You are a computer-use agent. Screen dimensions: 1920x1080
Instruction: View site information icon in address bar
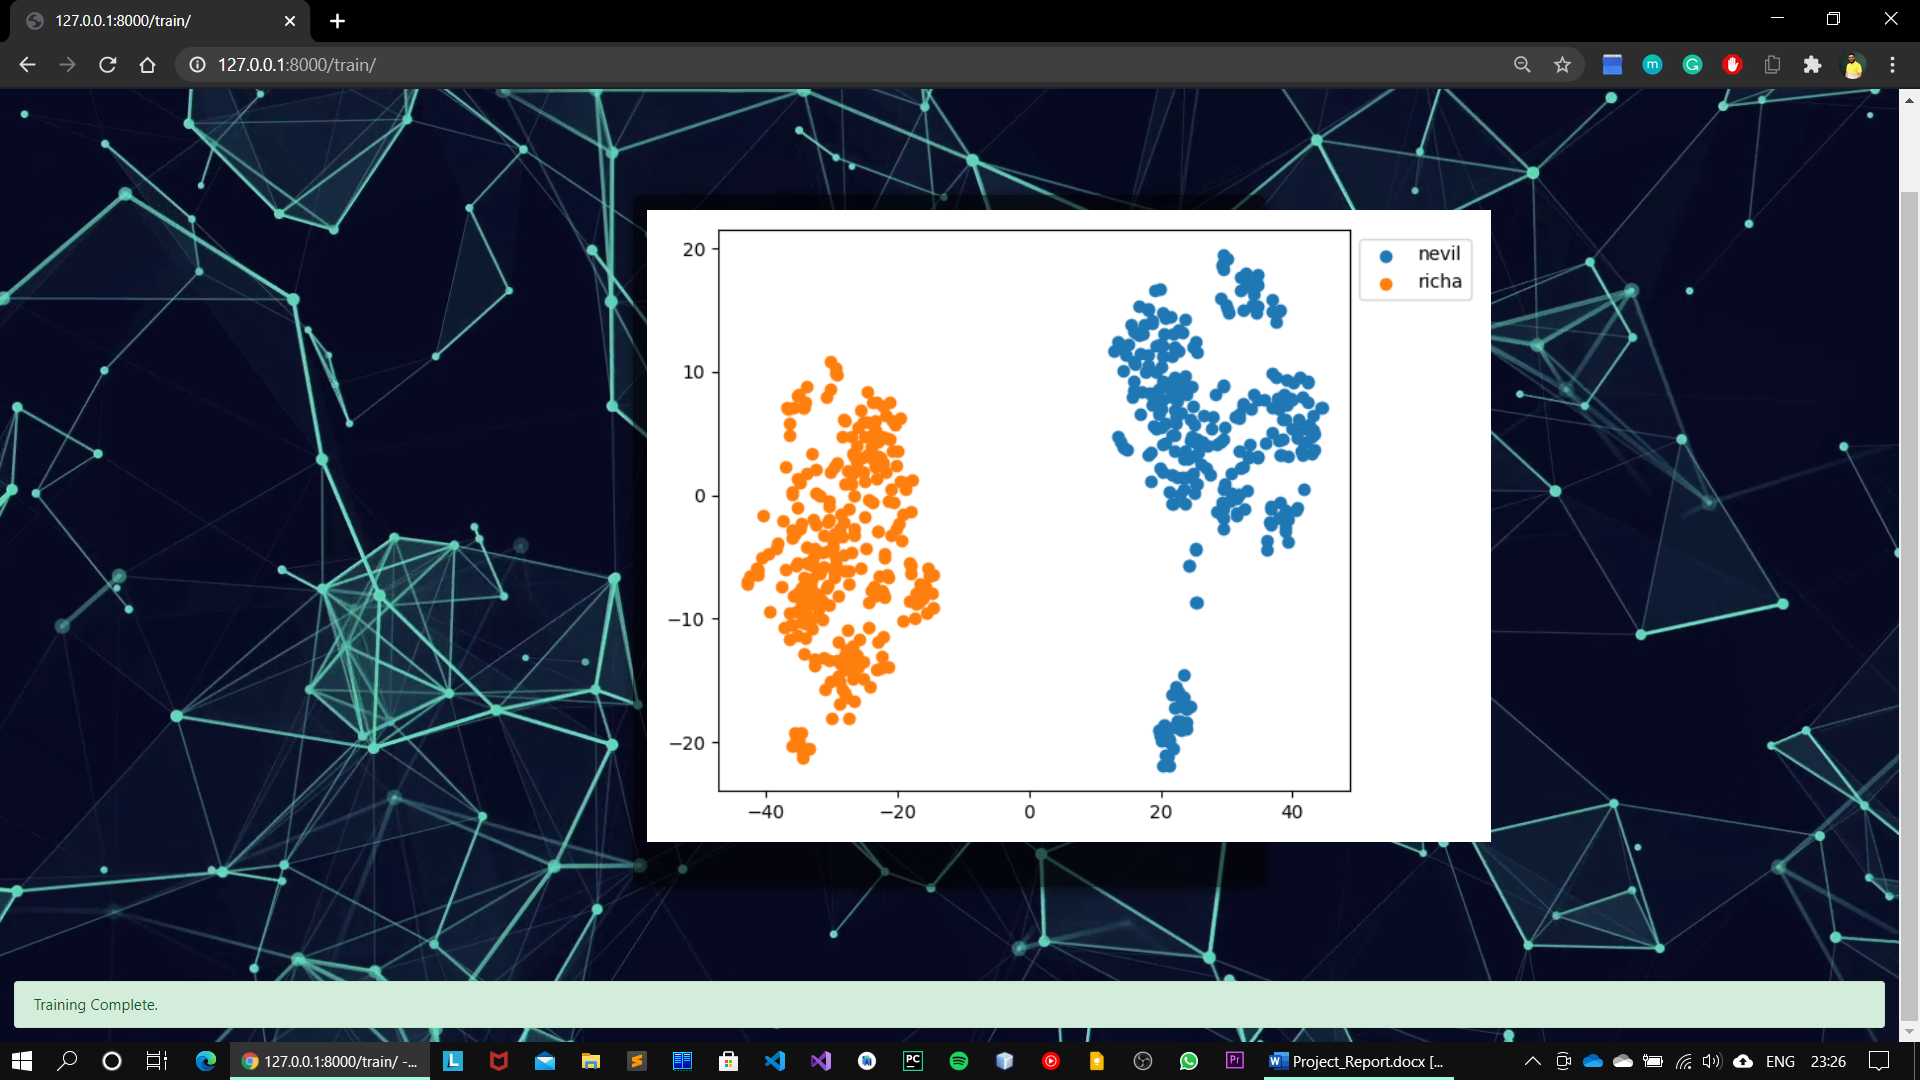(x=198, y=65)
